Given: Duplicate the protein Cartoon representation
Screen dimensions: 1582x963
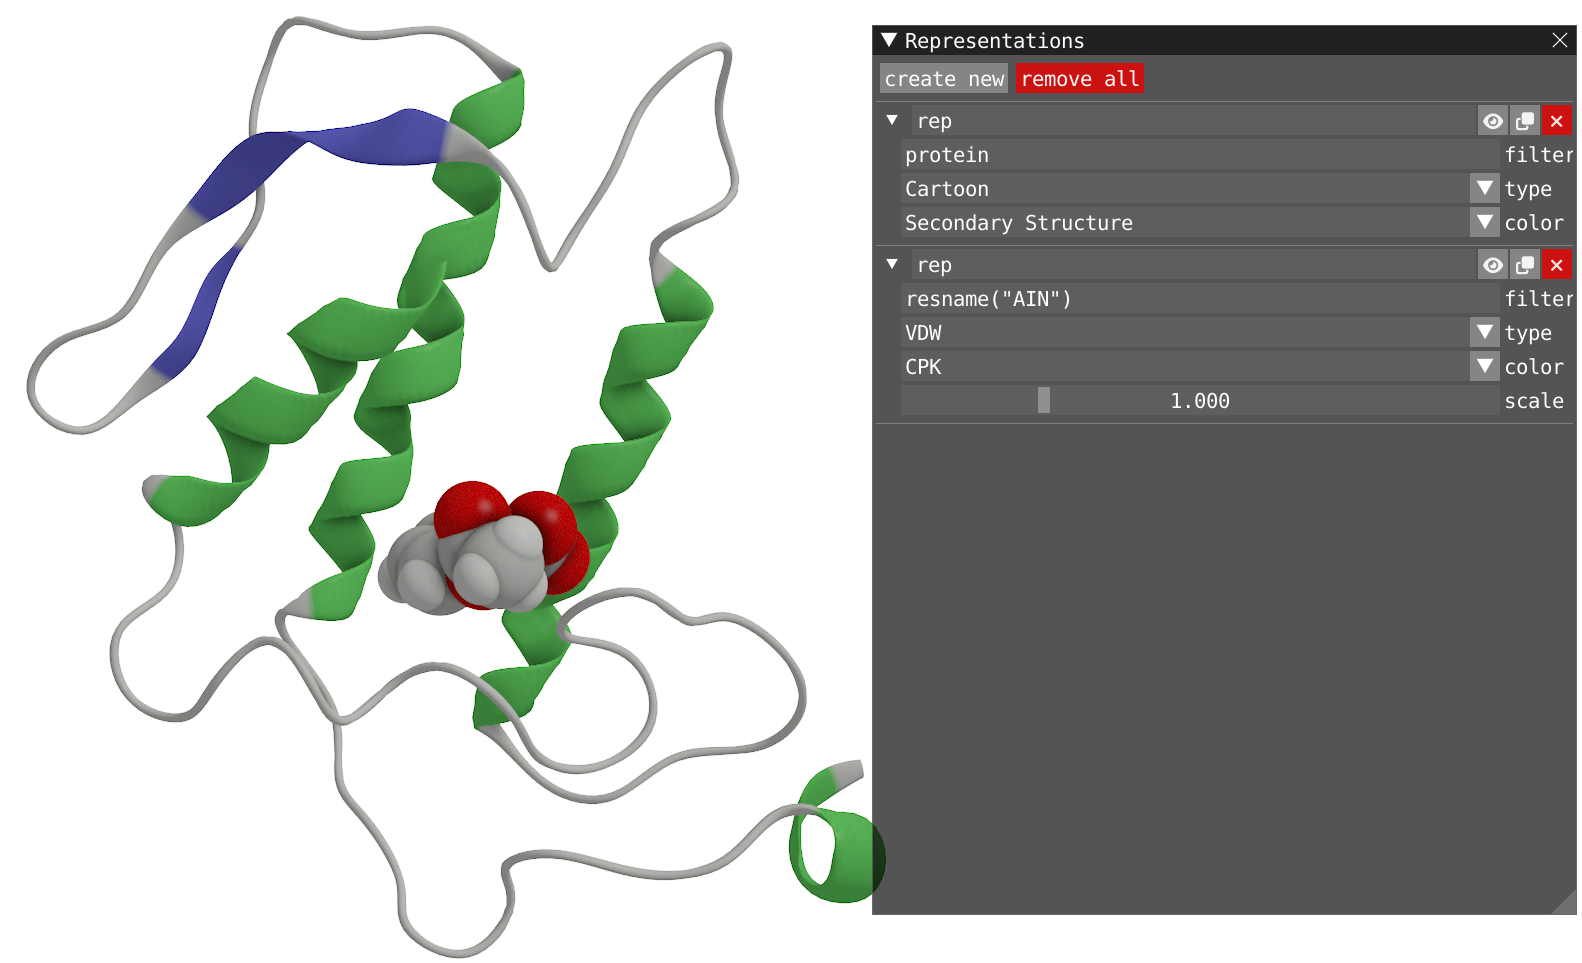Looking at the screenshot, I should click(x=1524, y=121).
